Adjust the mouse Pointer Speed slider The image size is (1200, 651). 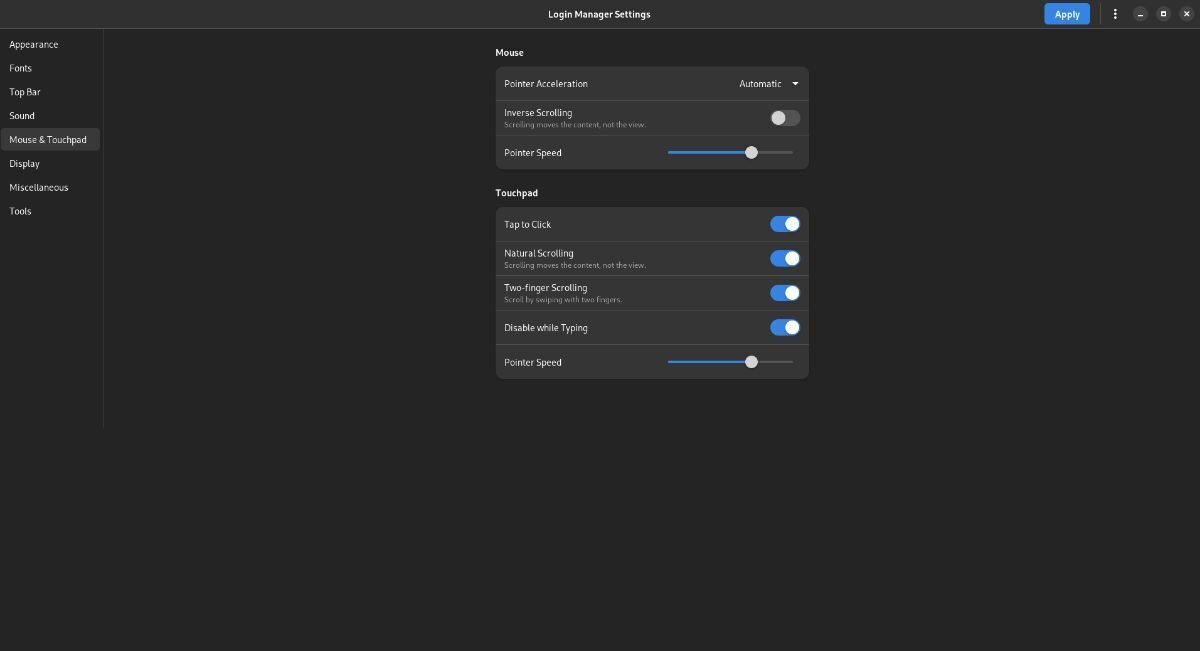point(730,153)
